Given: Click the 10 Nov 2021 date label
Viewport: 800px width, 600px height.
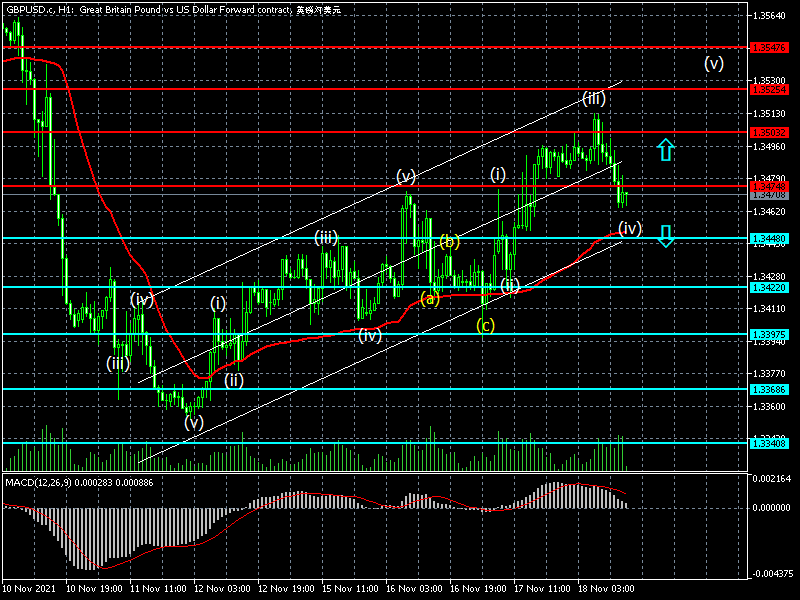Looking at the screenshot, I should click(28, 590).
